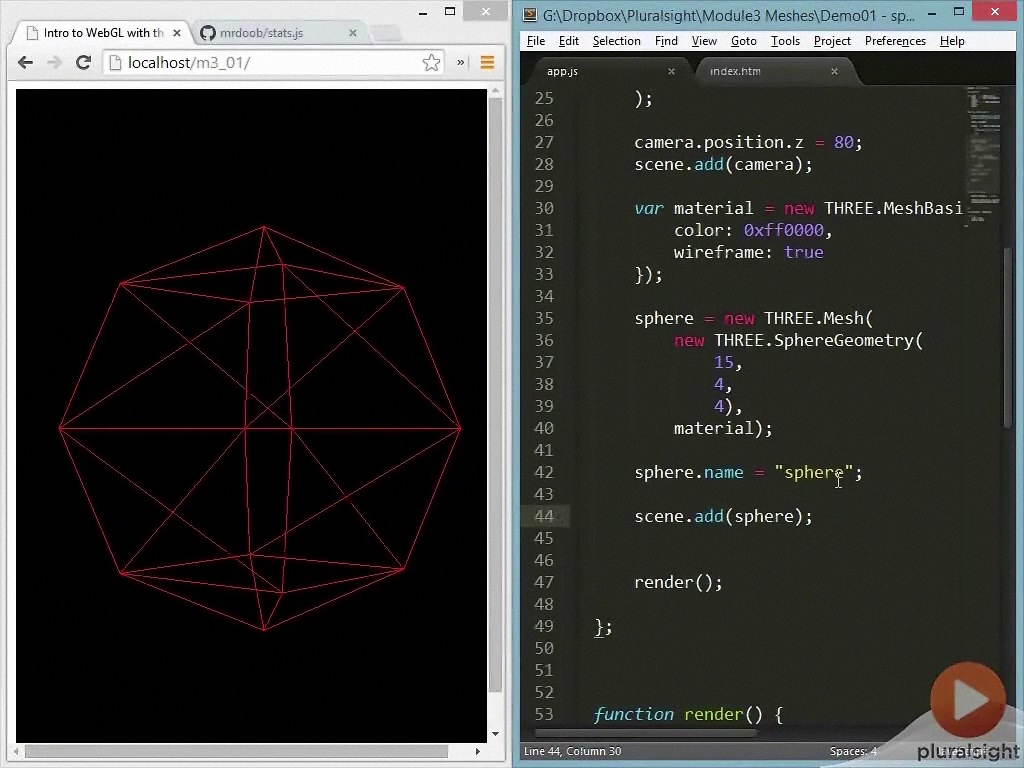The height and width of the screenshot is (768, 1024).
Task: Maximize the Sublime Text window
Action: click(959, 12)
